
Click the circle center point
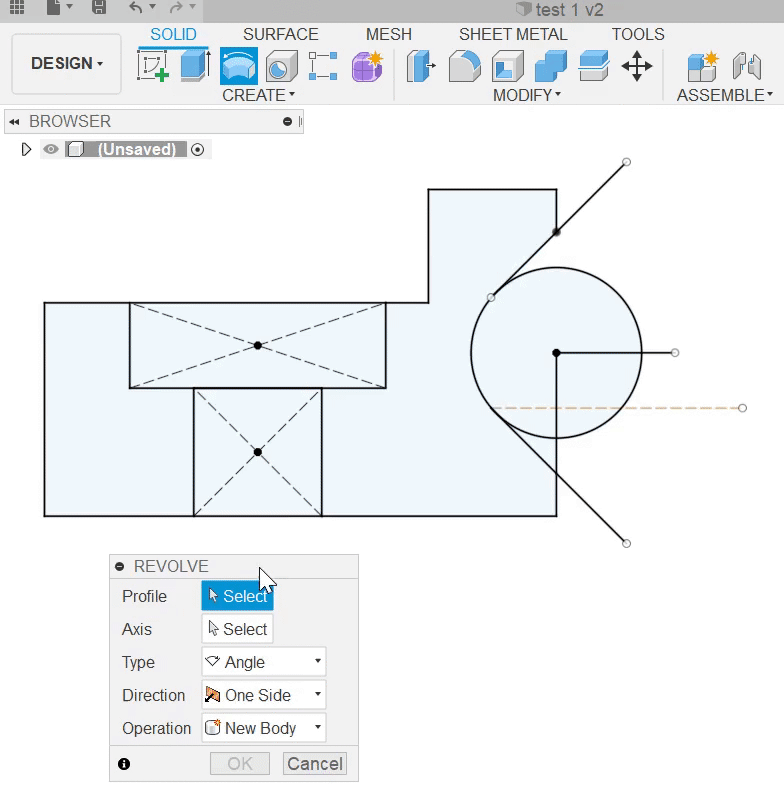[x=556, y=353]
